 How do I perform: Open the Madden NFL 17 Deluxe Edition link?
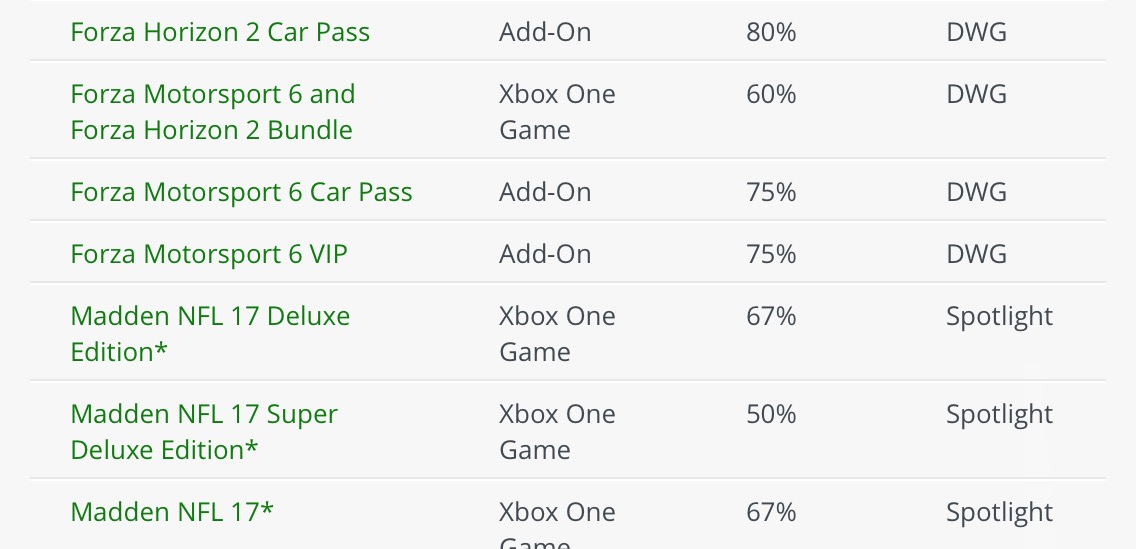click(x=210, y=334)
